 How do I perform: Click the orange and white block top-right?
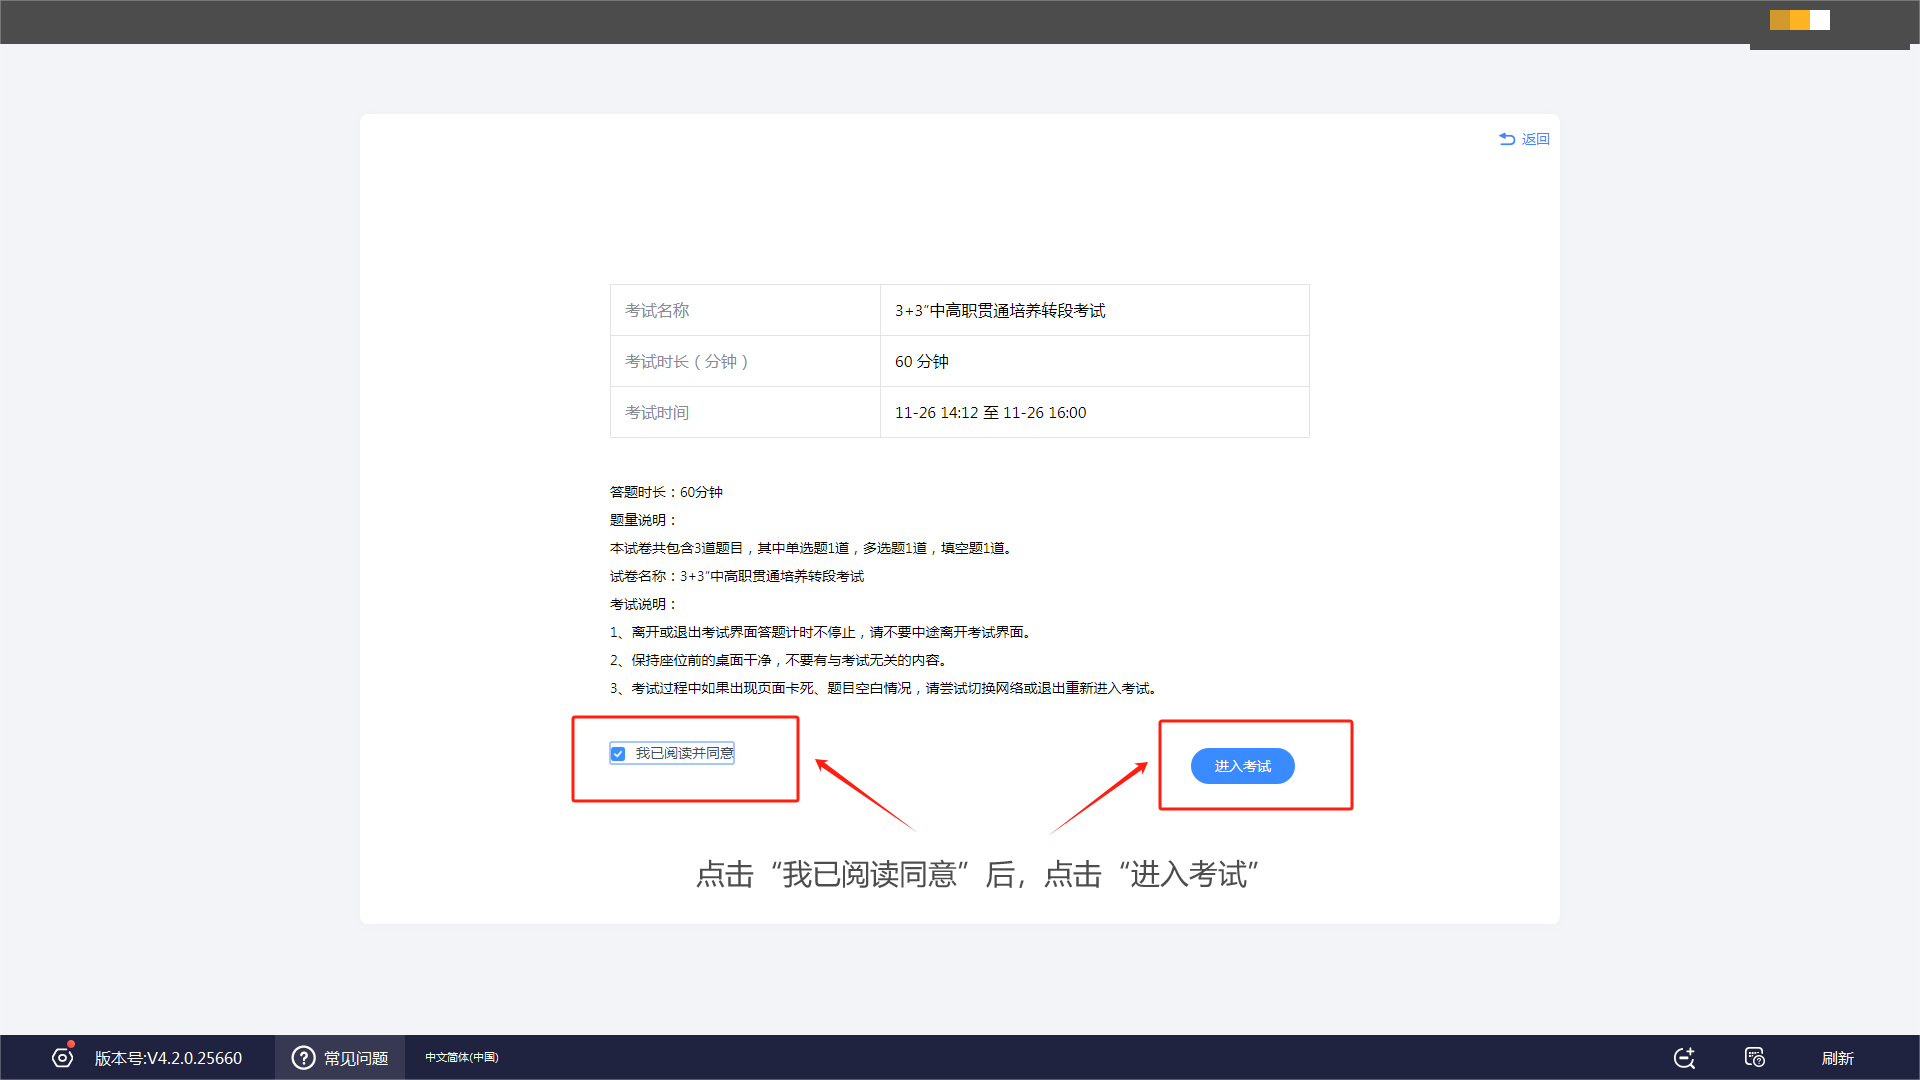pyautogui.click(x=1799, y=20)
